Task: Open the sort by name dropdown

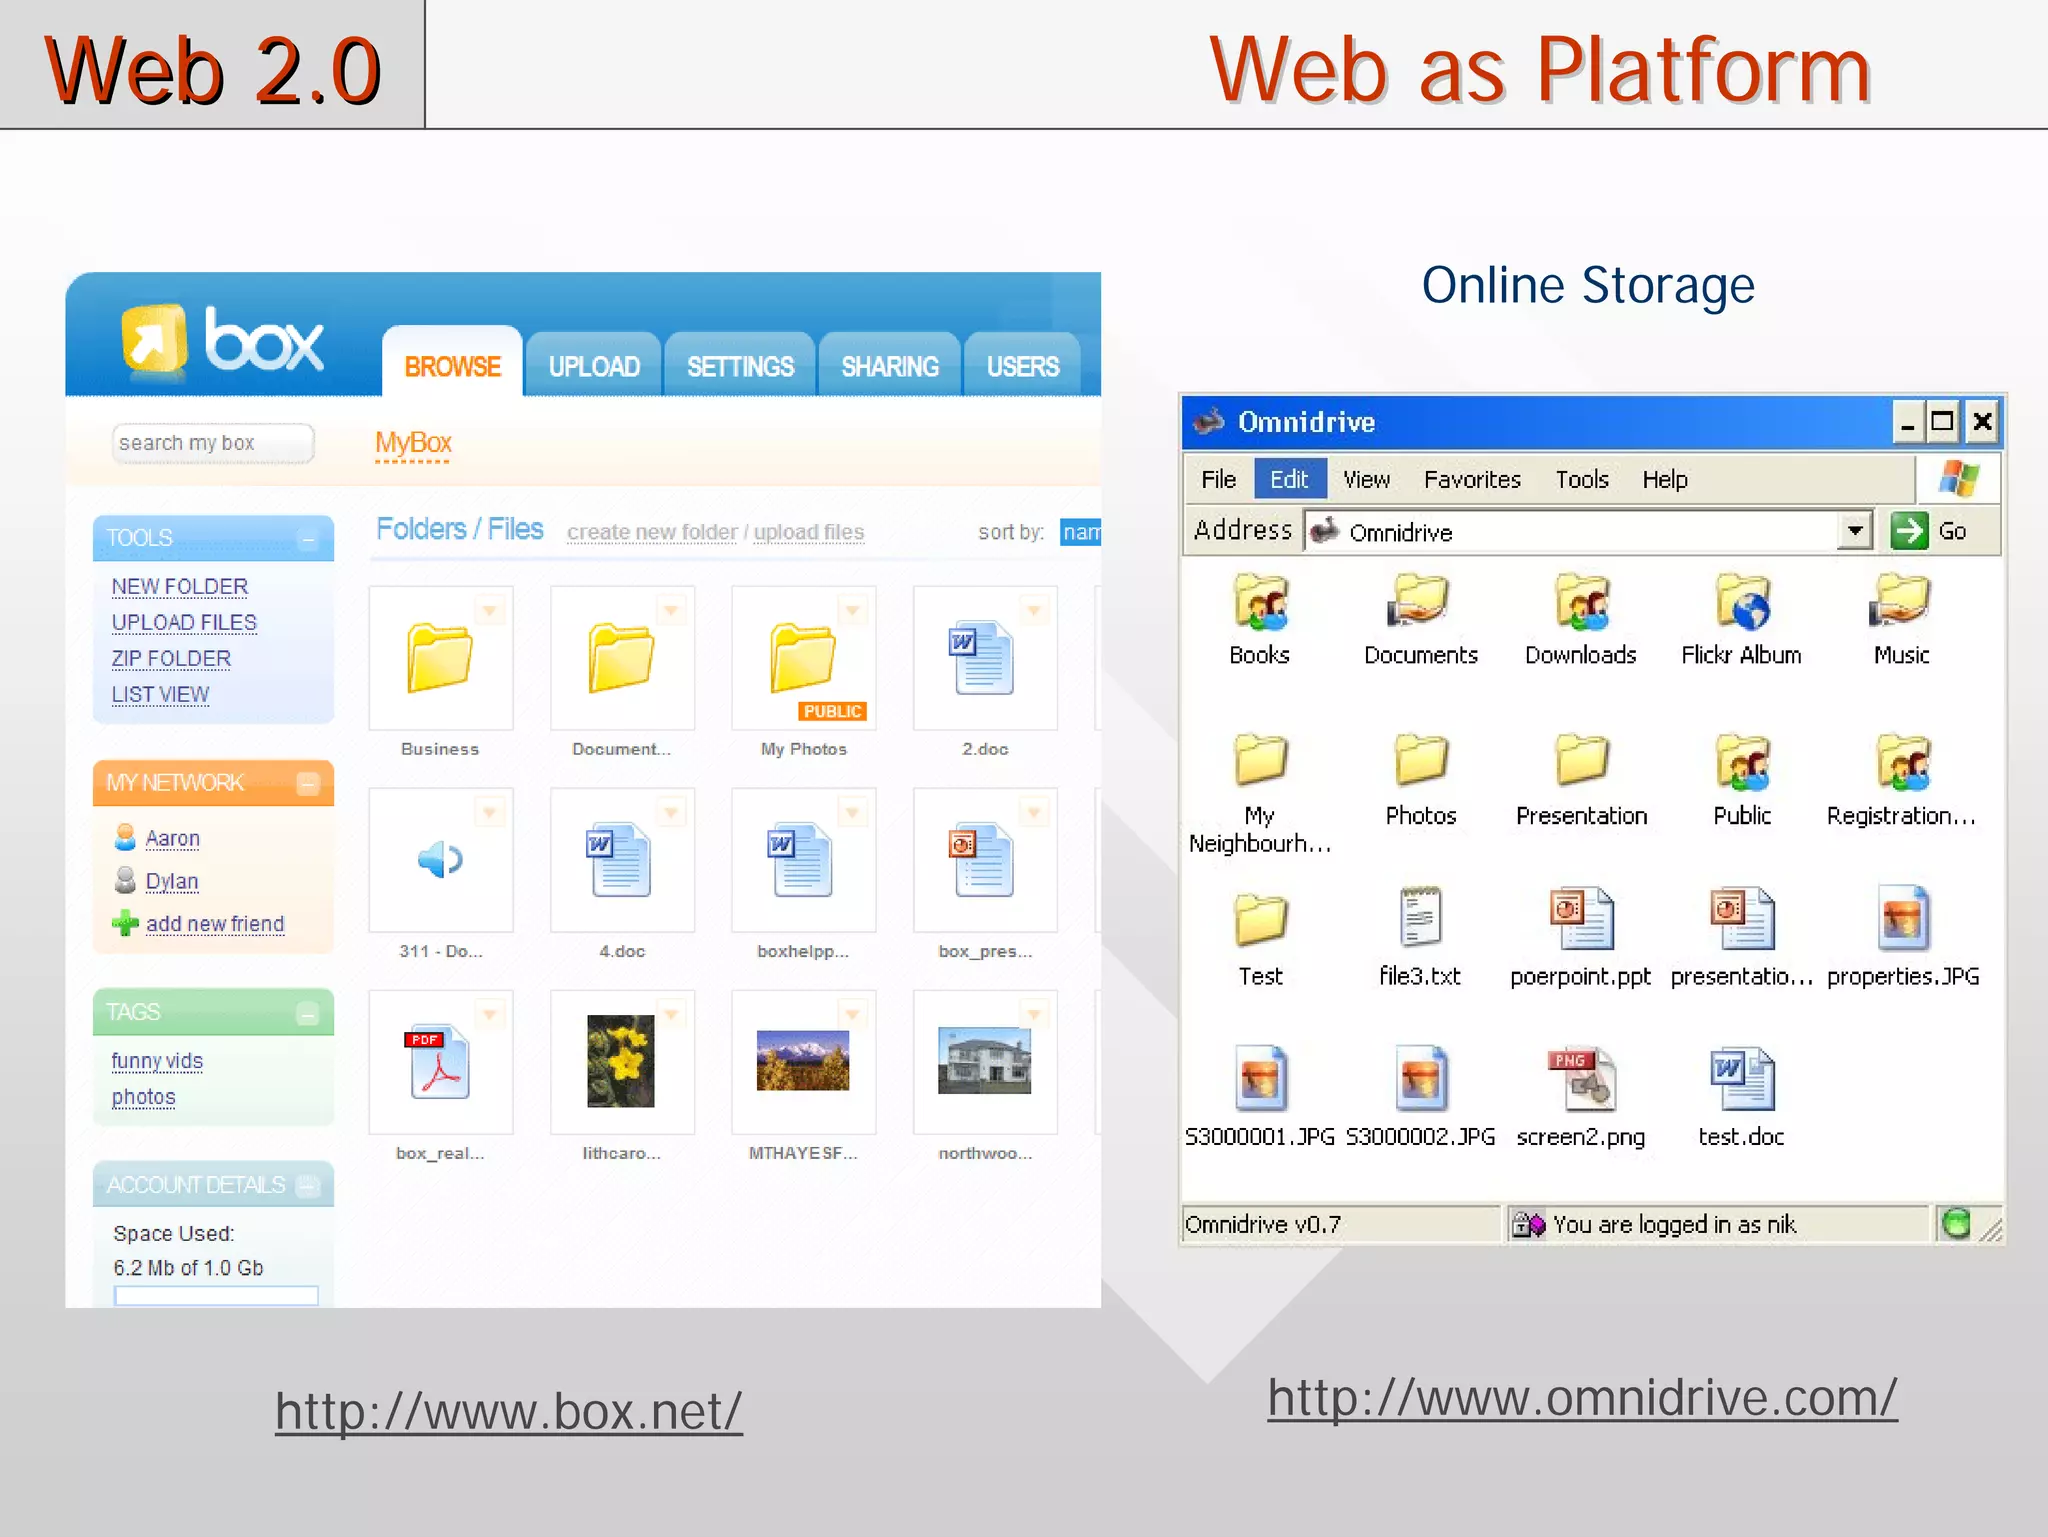Action: point(1081,532)
